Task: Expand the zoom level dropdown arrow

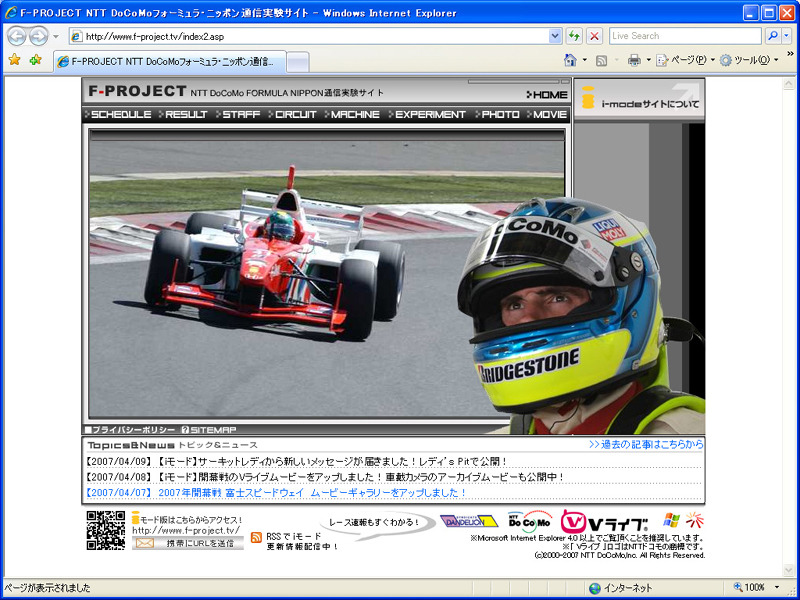Action: (x=777, y=587)
